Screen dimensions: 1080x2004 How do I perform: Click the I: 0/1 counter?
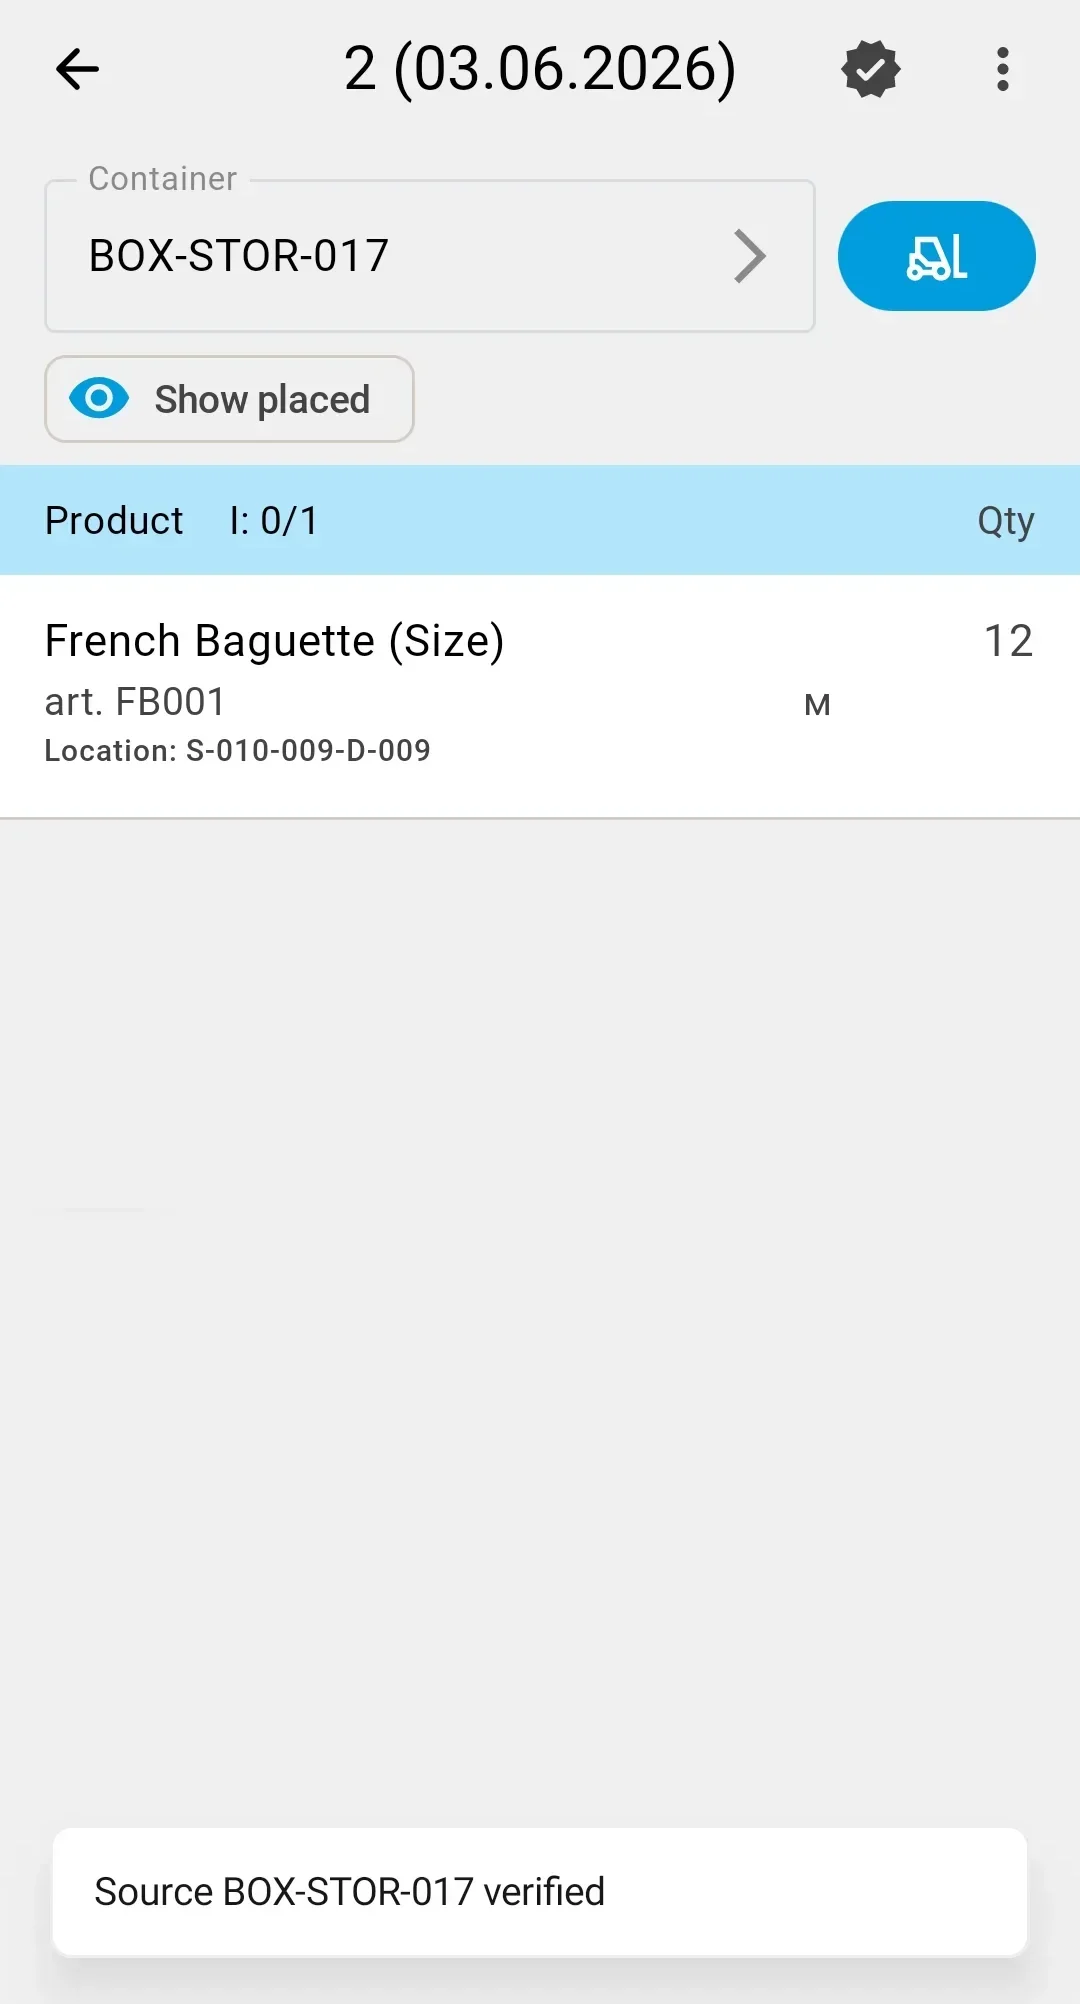[x=273, y=520]
